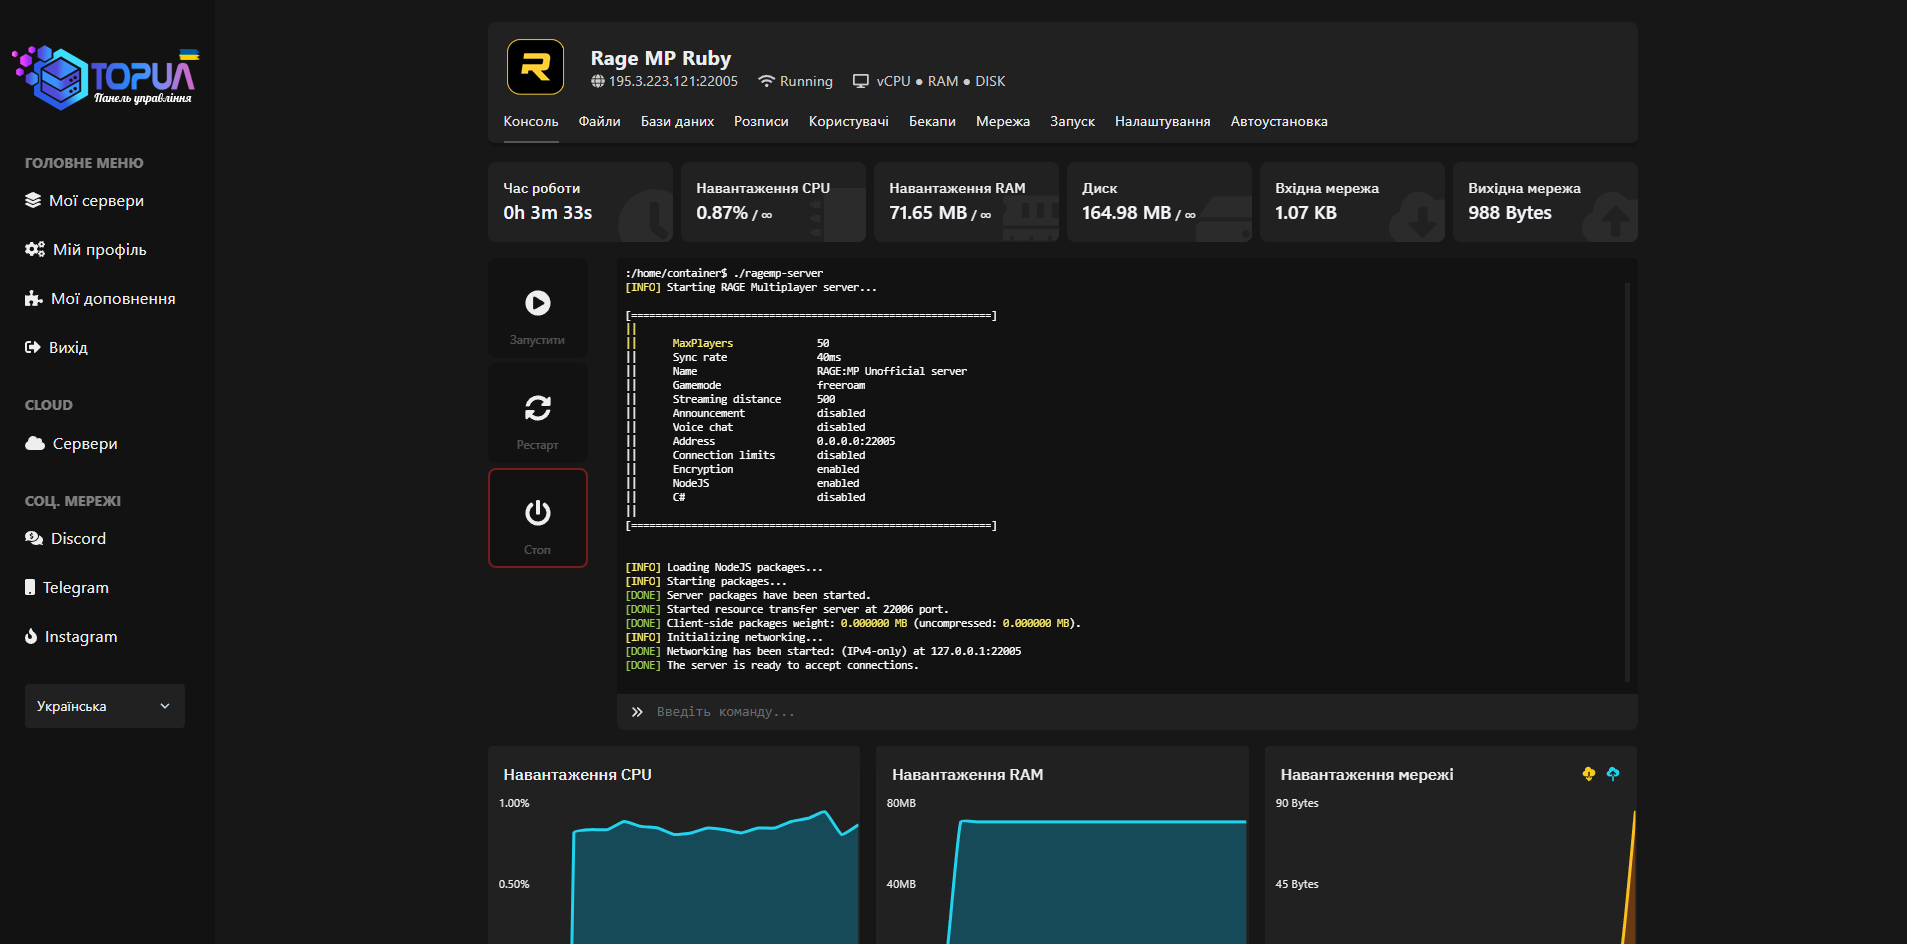Click the yellow download network legend icon
The height and width of the screenshot is (944, 1907).
tap(1588, 774)
